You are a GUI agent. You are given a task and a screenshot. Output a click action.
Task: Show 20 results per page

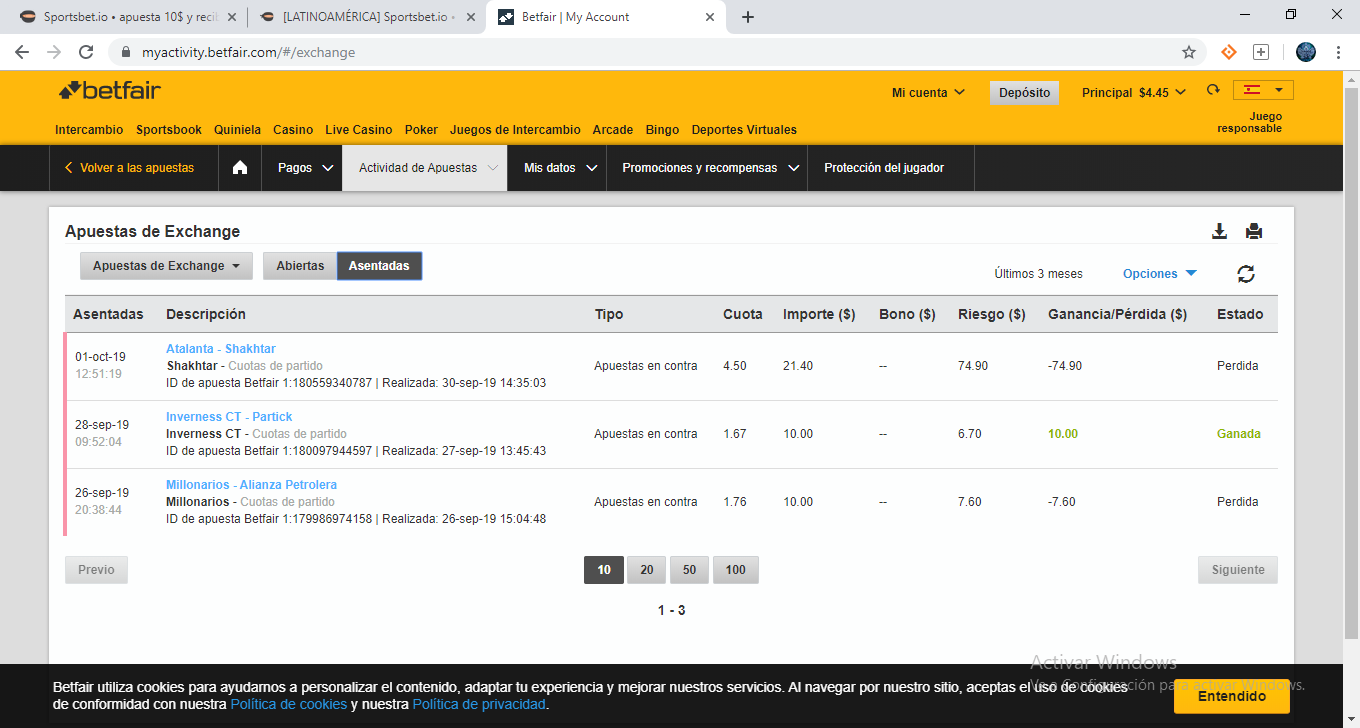(x=647, y=570)
